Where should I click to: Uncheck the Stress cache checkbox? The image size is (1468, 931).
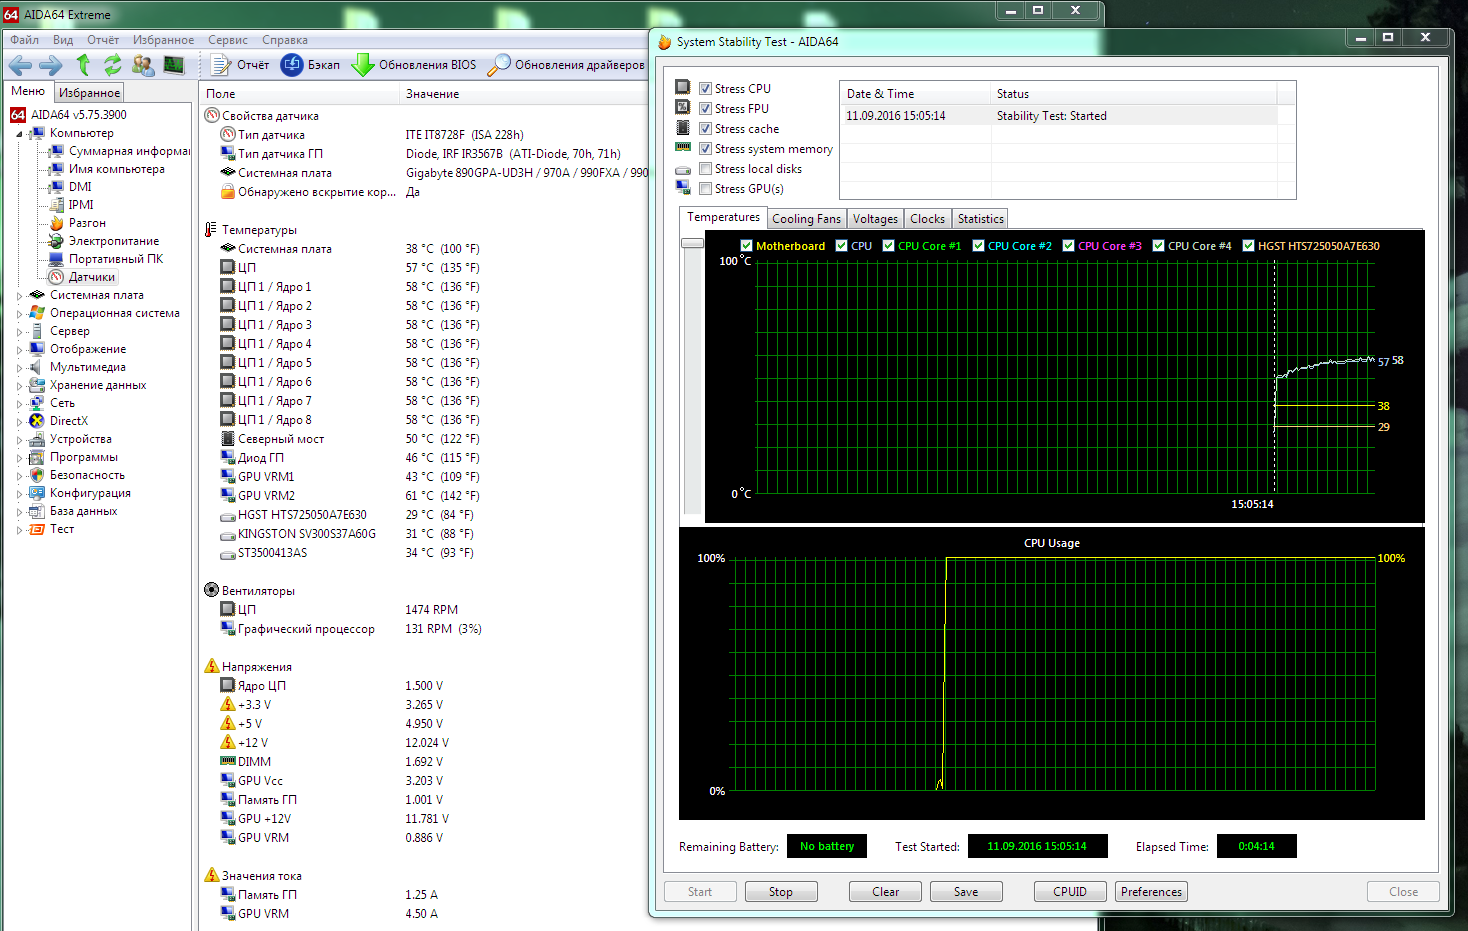705,129
